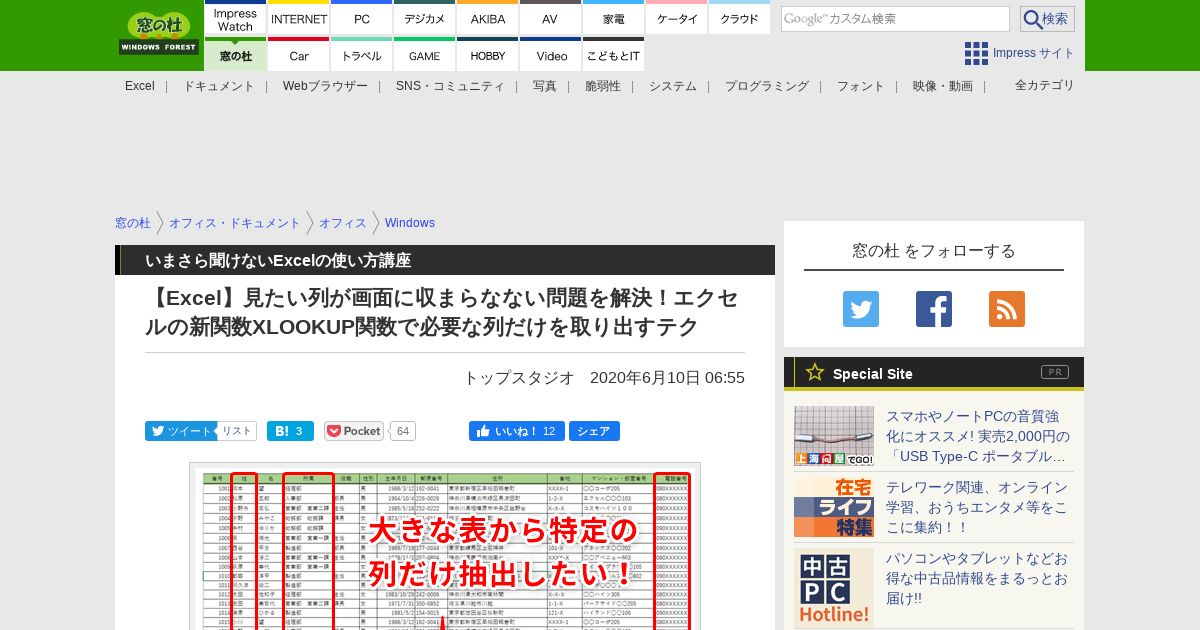Select フォント category in navigation

tap(861, 86)
